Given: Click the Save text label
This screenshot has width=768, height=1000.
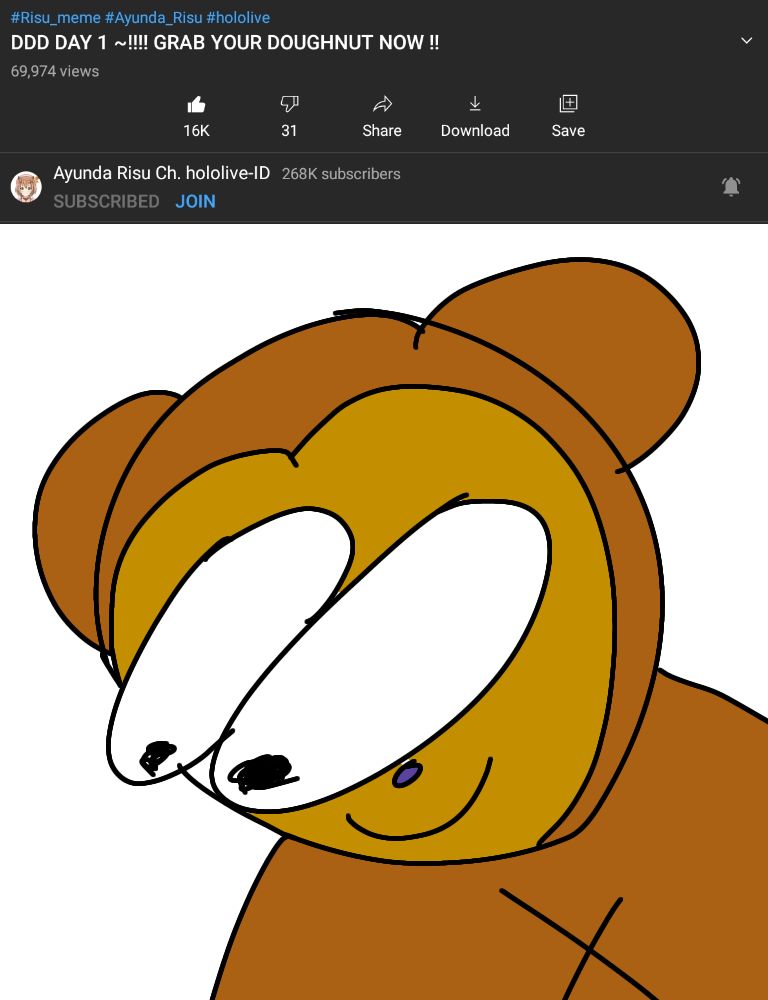Looking at the screenshot, I should click(568, 131).
